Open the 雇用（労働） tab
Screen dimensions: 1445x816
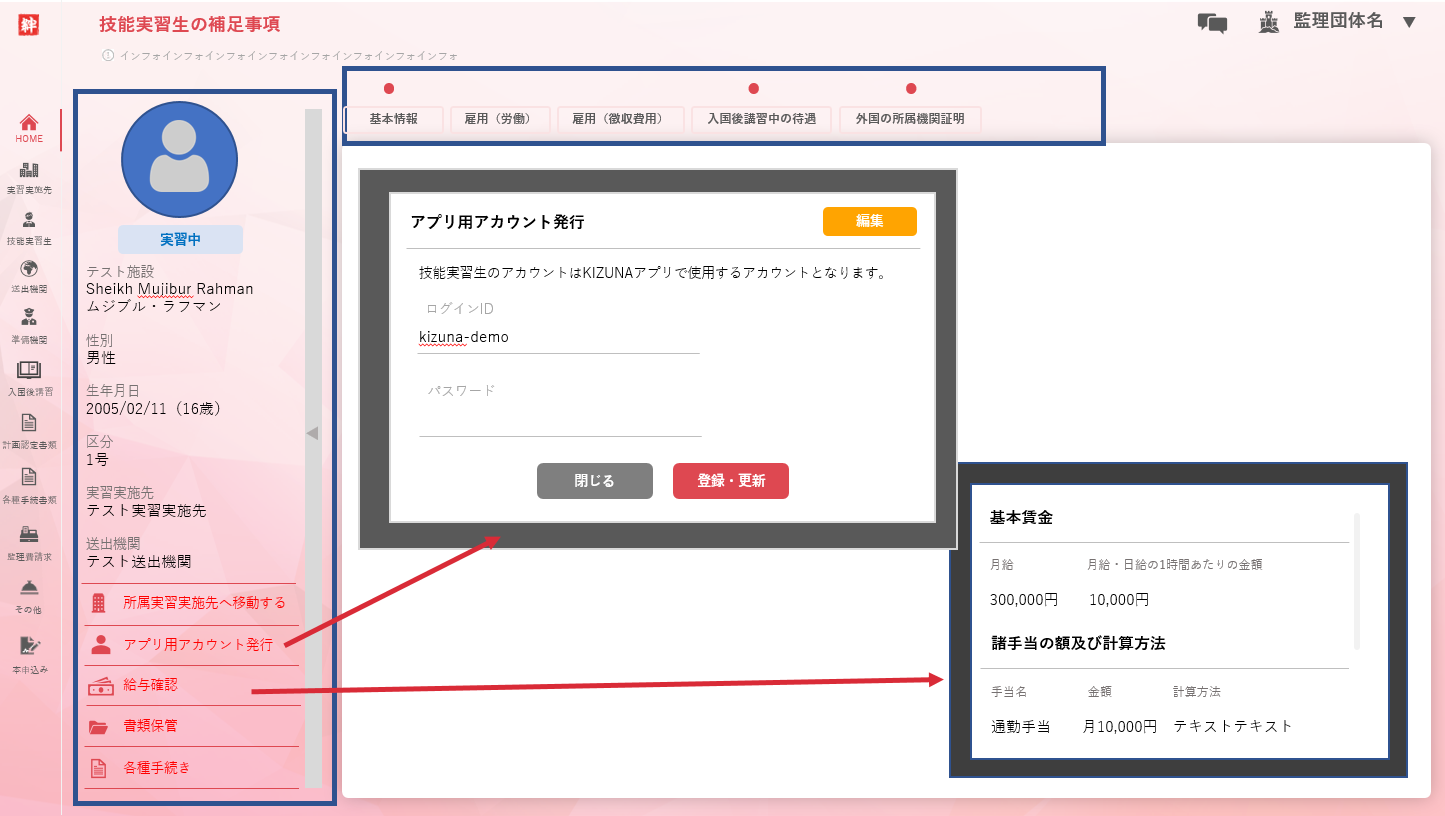point(500,119)
